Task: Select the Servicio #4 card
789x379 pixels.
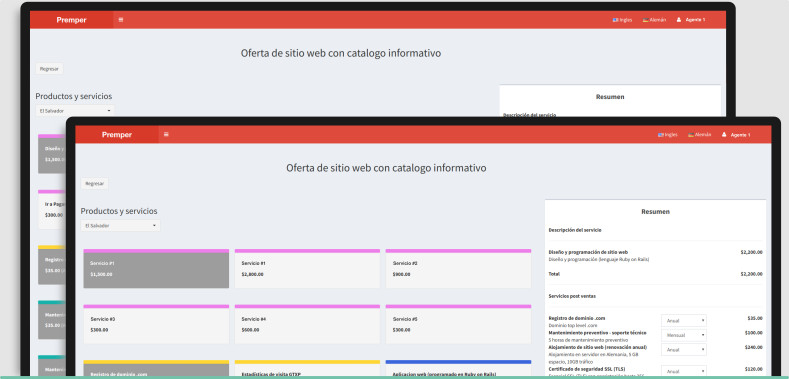Action: click(307, 324)
